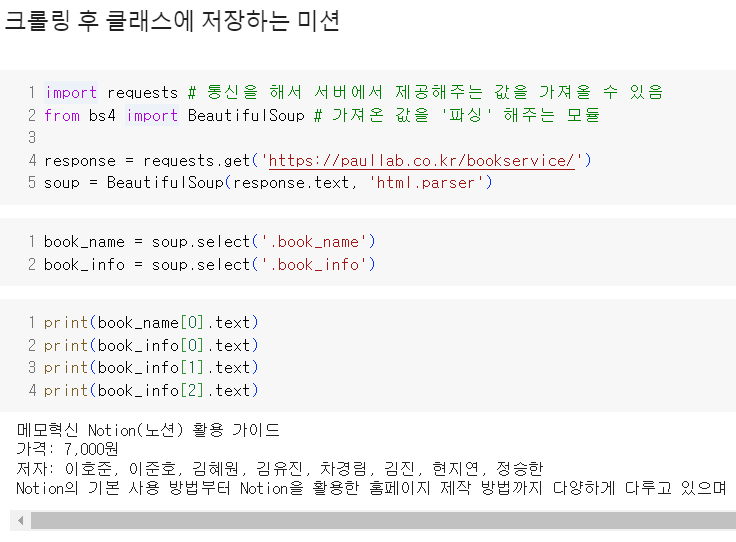Screen dimensions: 736x542
Task: Click the 'print(book_info[0].text)' line
Action: pyautogui.click(x=151, y=346)
